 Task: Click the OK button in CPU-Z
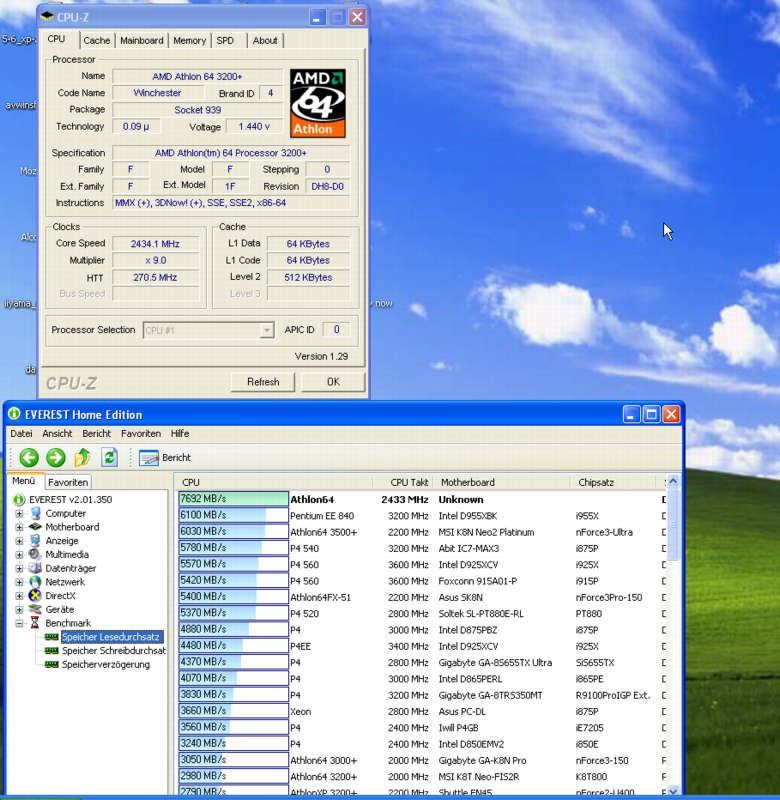333,382
